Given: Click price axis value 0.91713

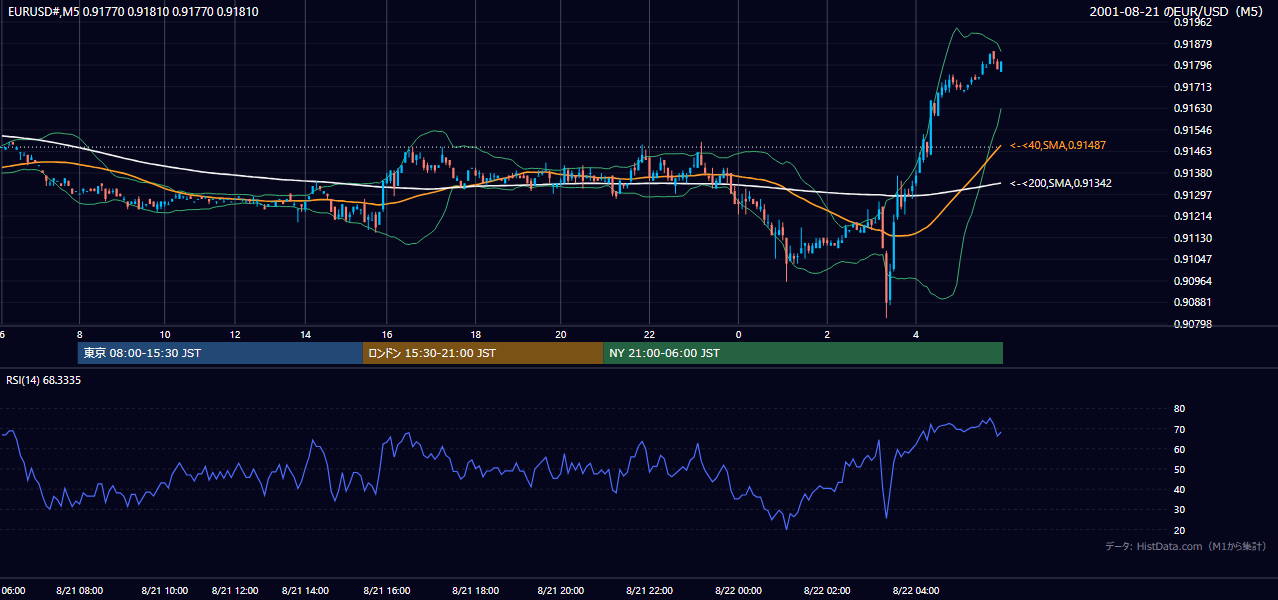Looking at the screenshot, I should [x=1193, y=87].
